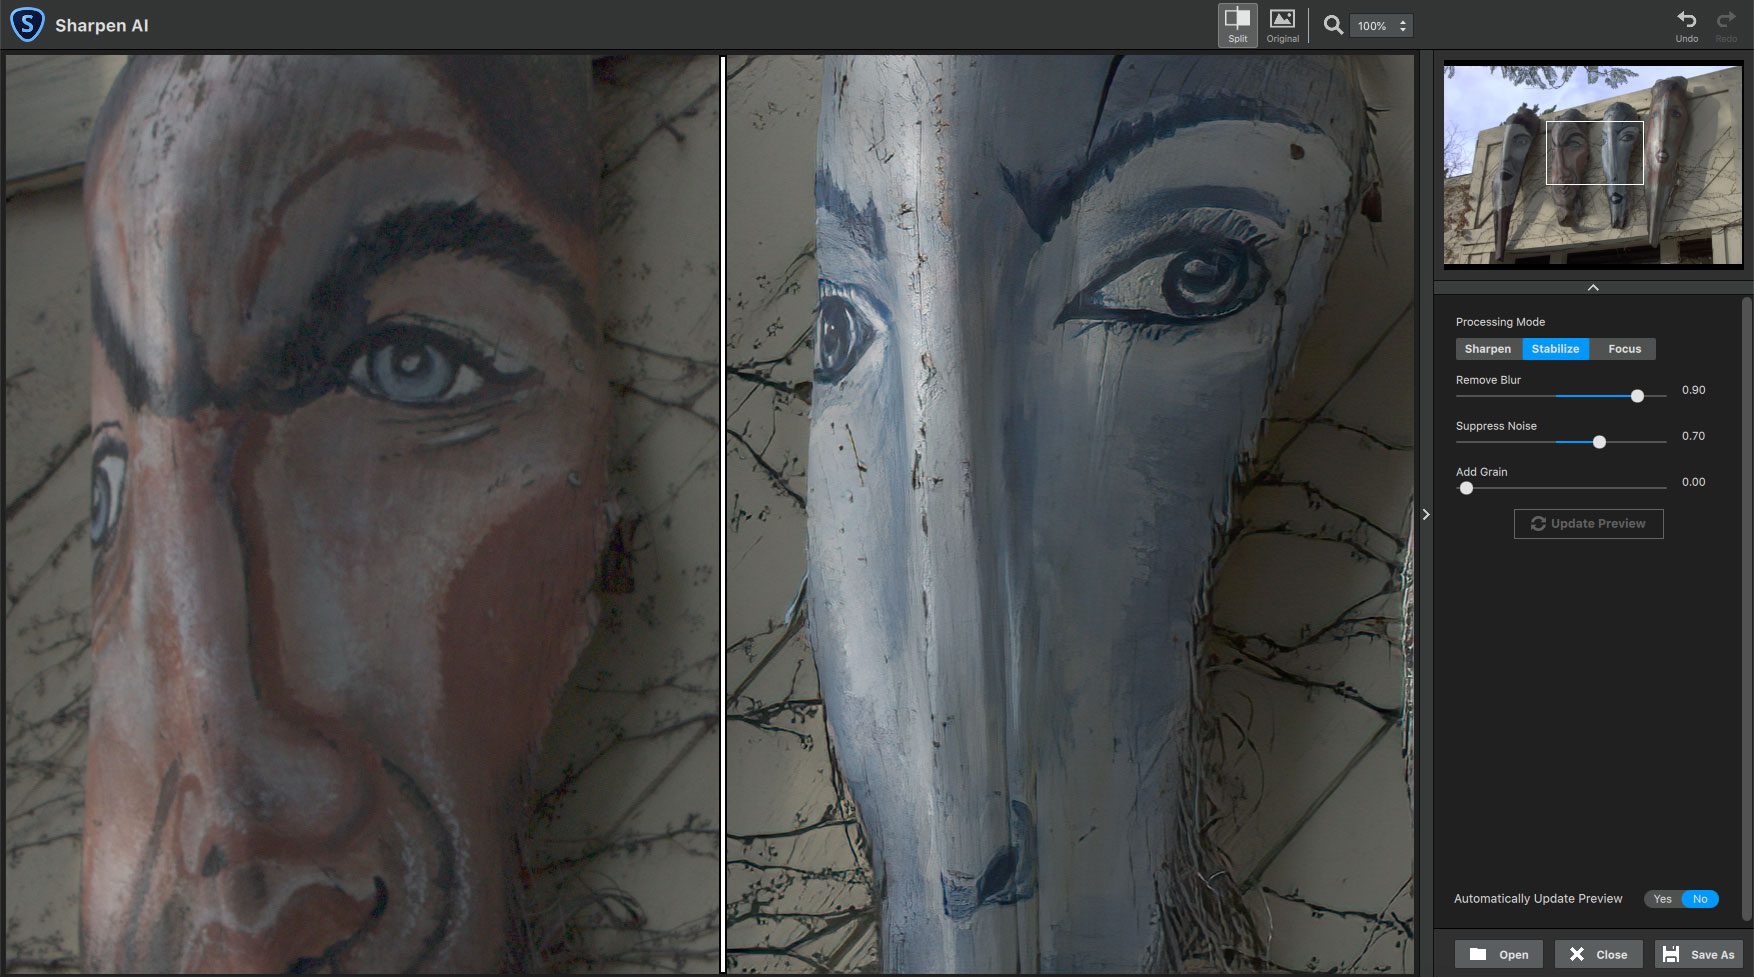Select the Sharpen processing mode

click(1488, 349)
